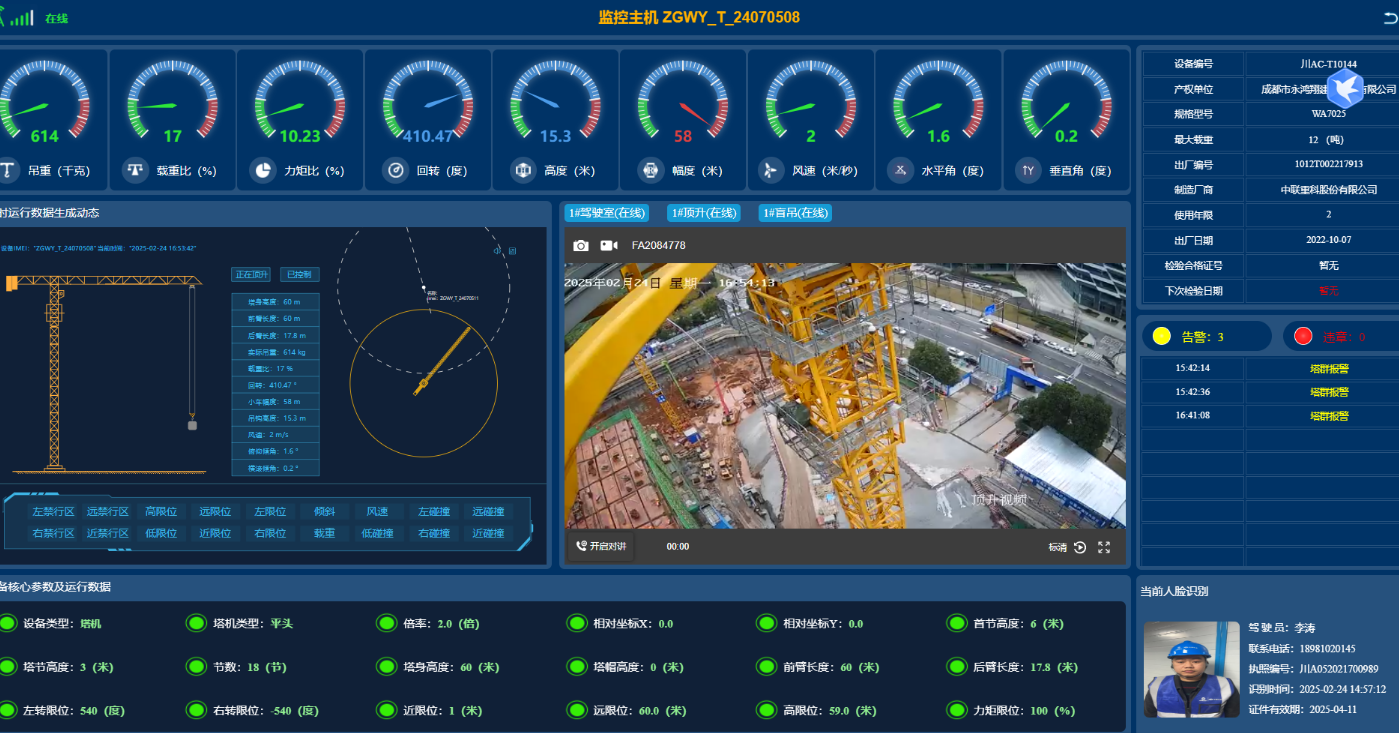
Task: Switch to the 1#盲吊 camera tab
Action: (796, 213)
